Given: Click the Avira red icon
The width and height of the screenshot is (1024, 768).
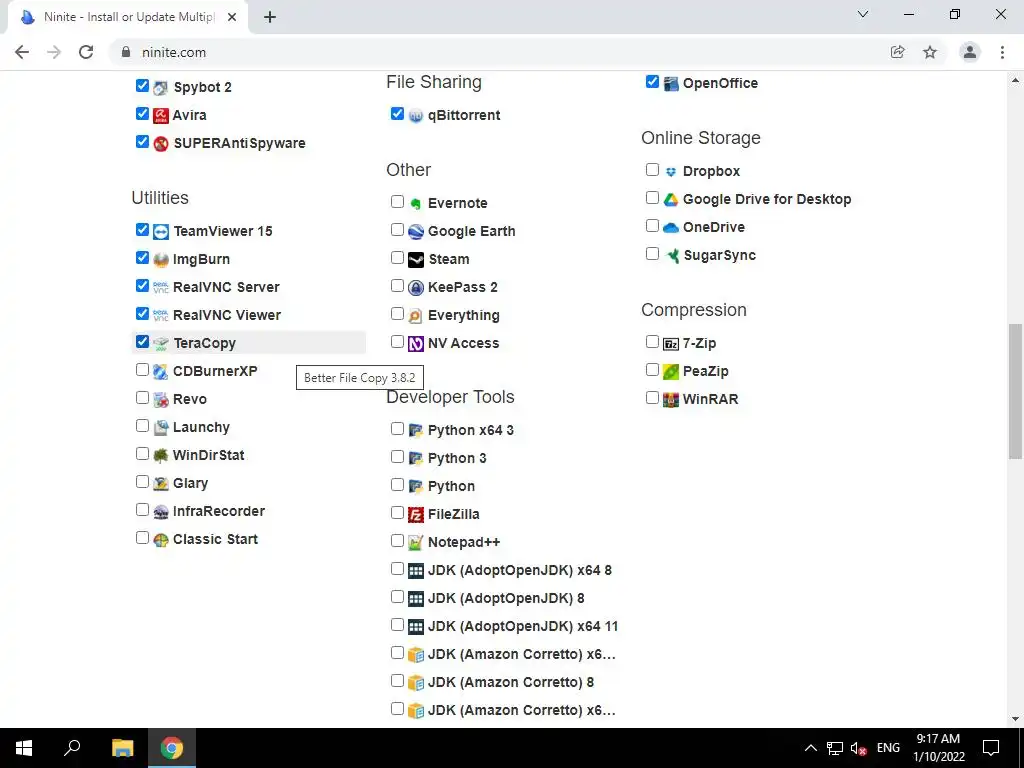Looking at the screenshot, I should 161,116.
